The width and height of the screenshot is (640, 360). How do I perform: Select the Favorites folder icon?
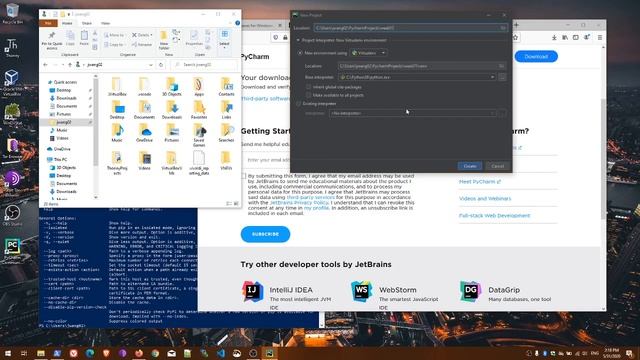pyautogui.click(x=199, y=109)
